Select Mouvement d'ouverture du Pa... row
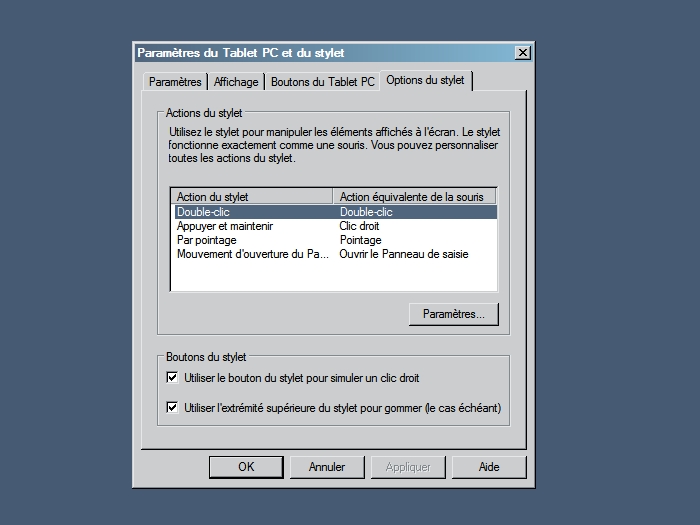Screen dimensions: 700x525 pyautogui.click(x=336, y=254)
